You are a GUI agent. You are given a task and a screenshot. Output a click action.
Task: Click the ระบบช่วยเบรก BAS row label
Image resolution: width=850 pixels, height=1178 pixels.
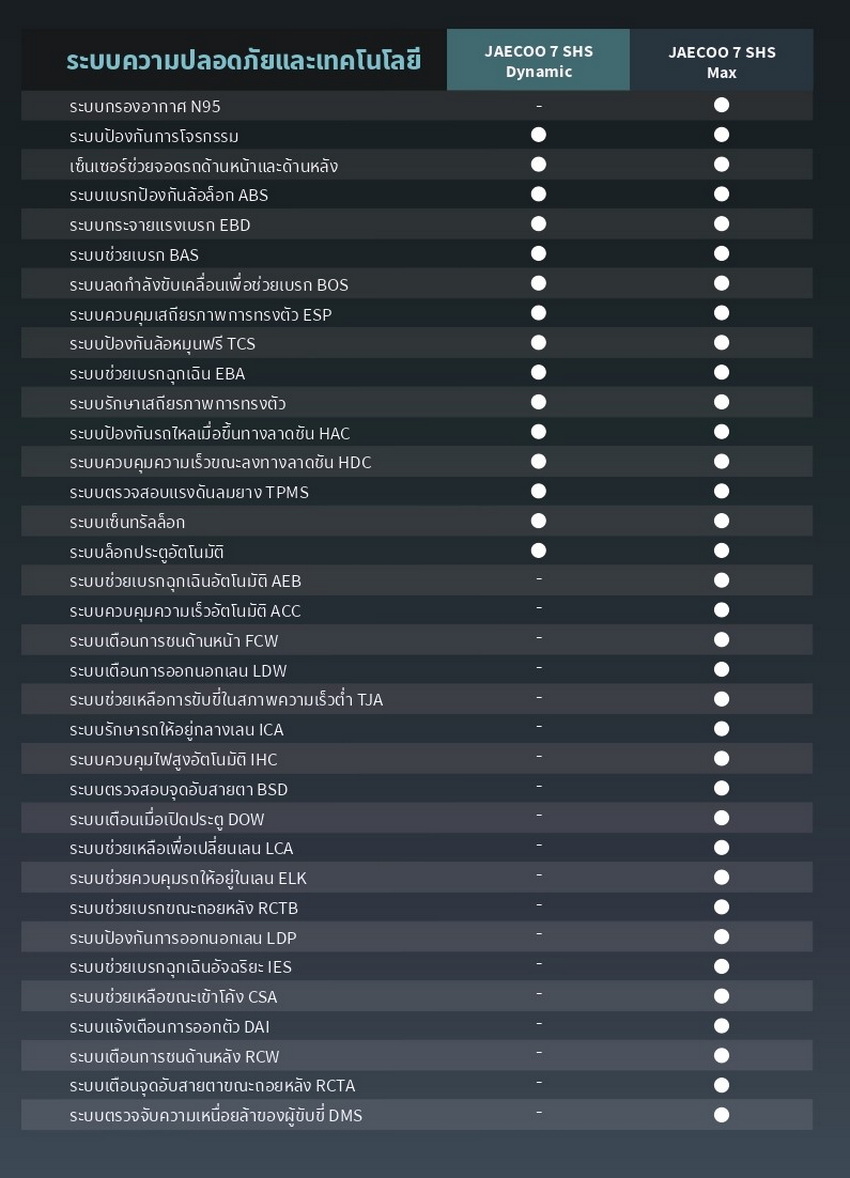pyautogui.click(x=134, y=255)
